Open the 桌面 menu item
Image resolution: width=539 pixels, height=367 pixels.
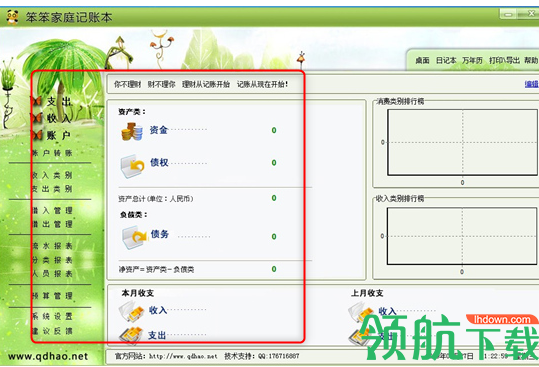coord(422,60)
